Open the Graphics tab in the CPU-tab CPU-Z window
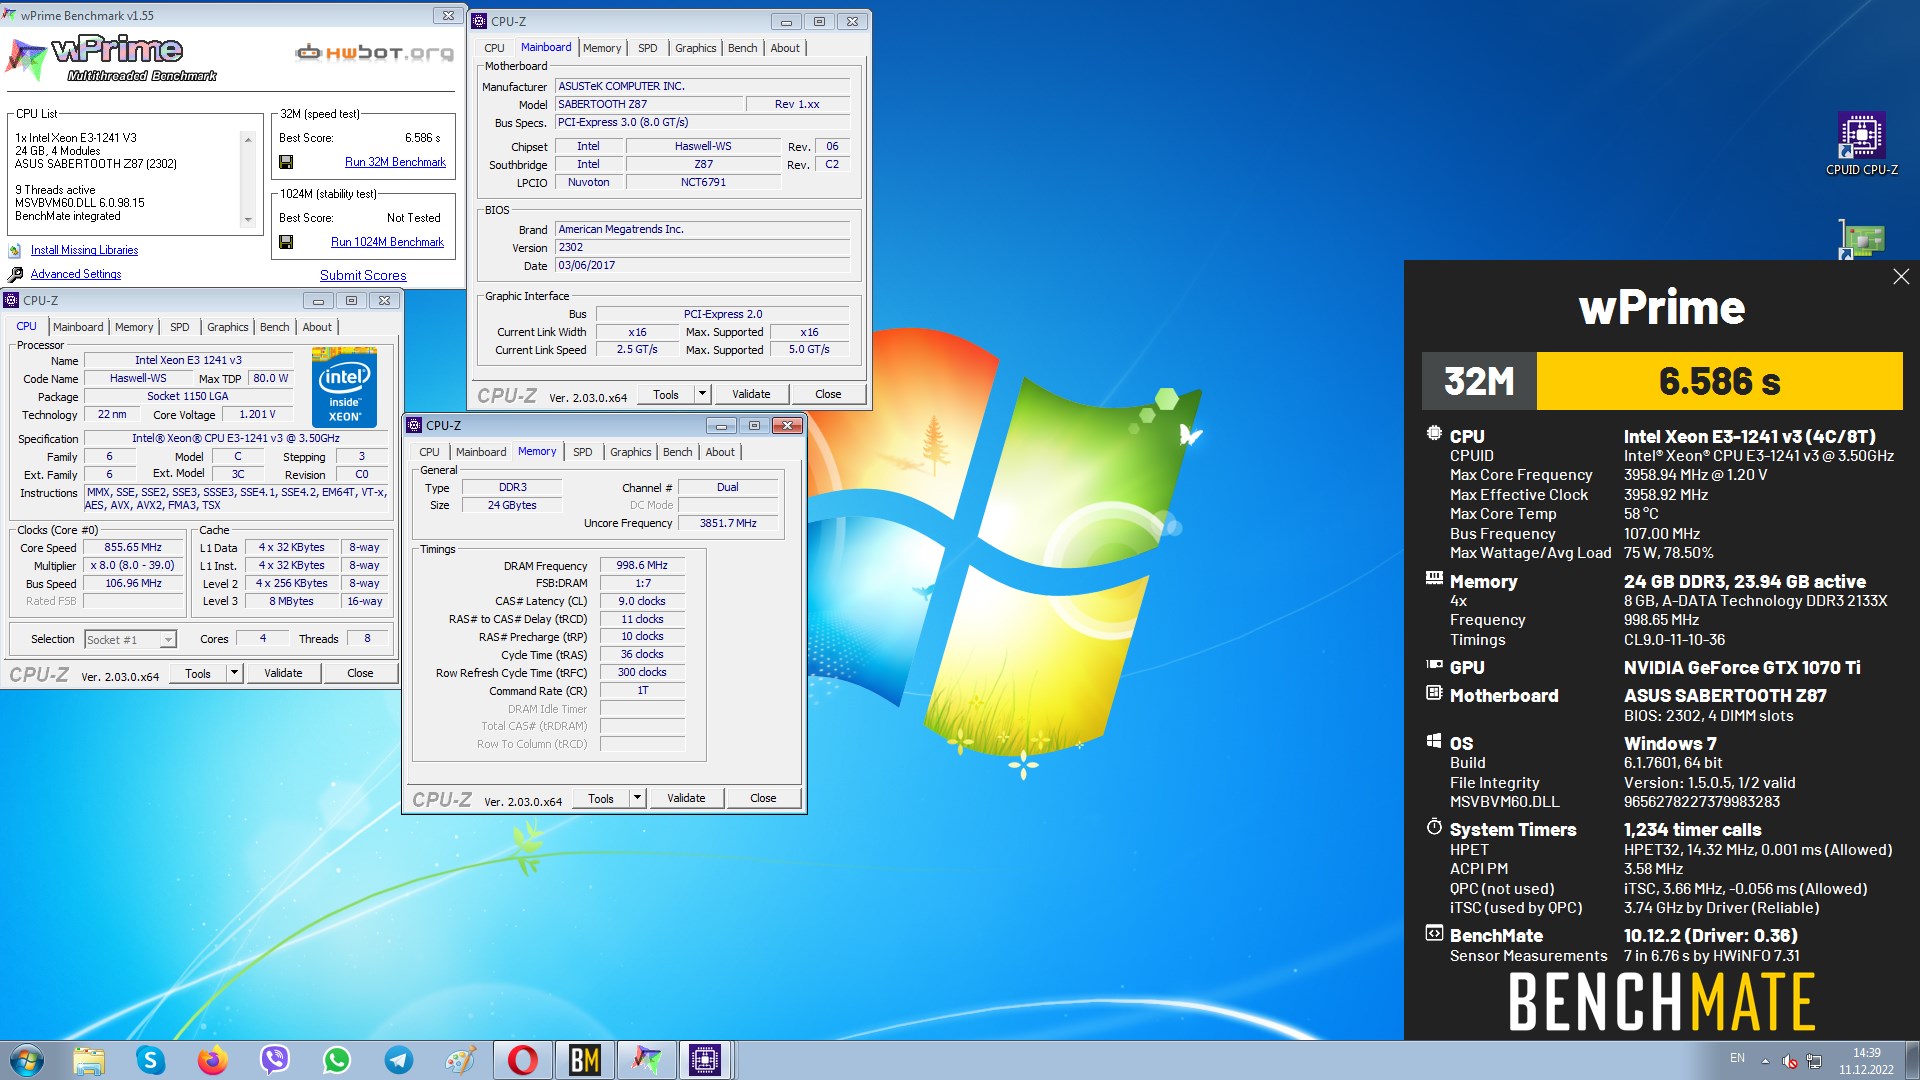Screen dimensions: 1920x1080 point(227,327)
